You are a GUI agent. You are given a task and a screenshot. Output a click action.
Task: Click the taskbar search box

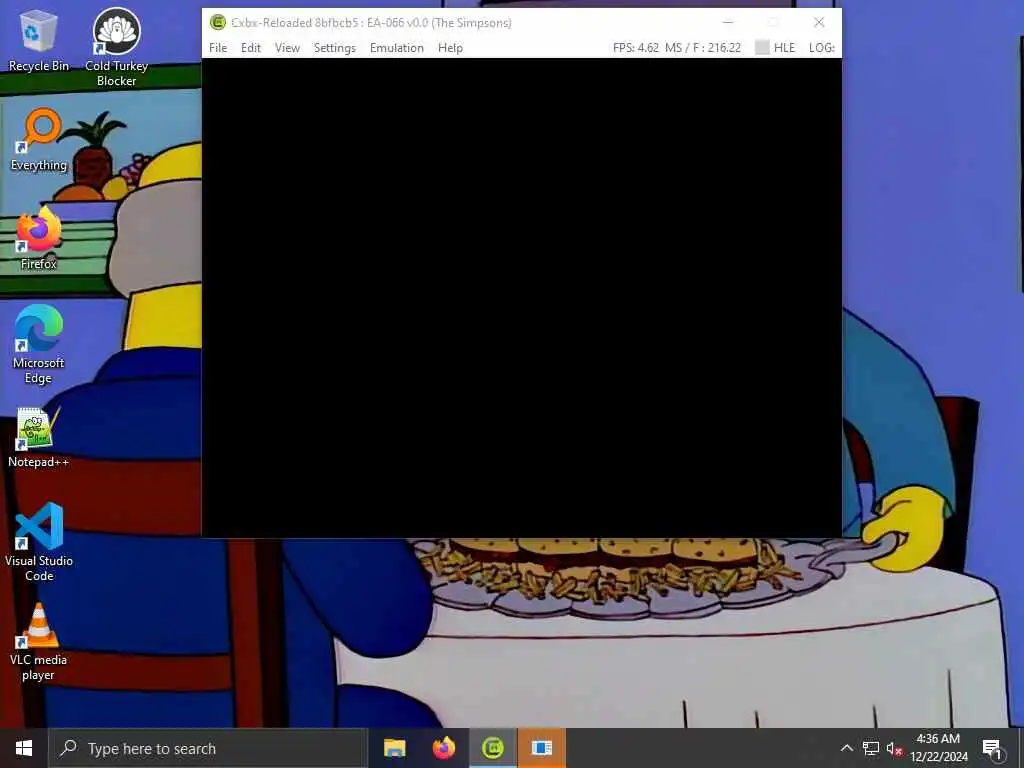pyautogui.click(x=208, y=748)
